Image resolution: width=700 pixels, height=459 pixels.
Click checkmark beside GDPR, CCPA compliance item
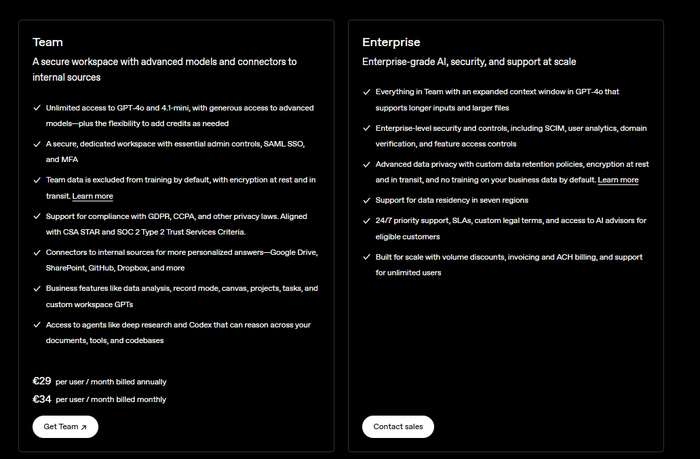37,216
